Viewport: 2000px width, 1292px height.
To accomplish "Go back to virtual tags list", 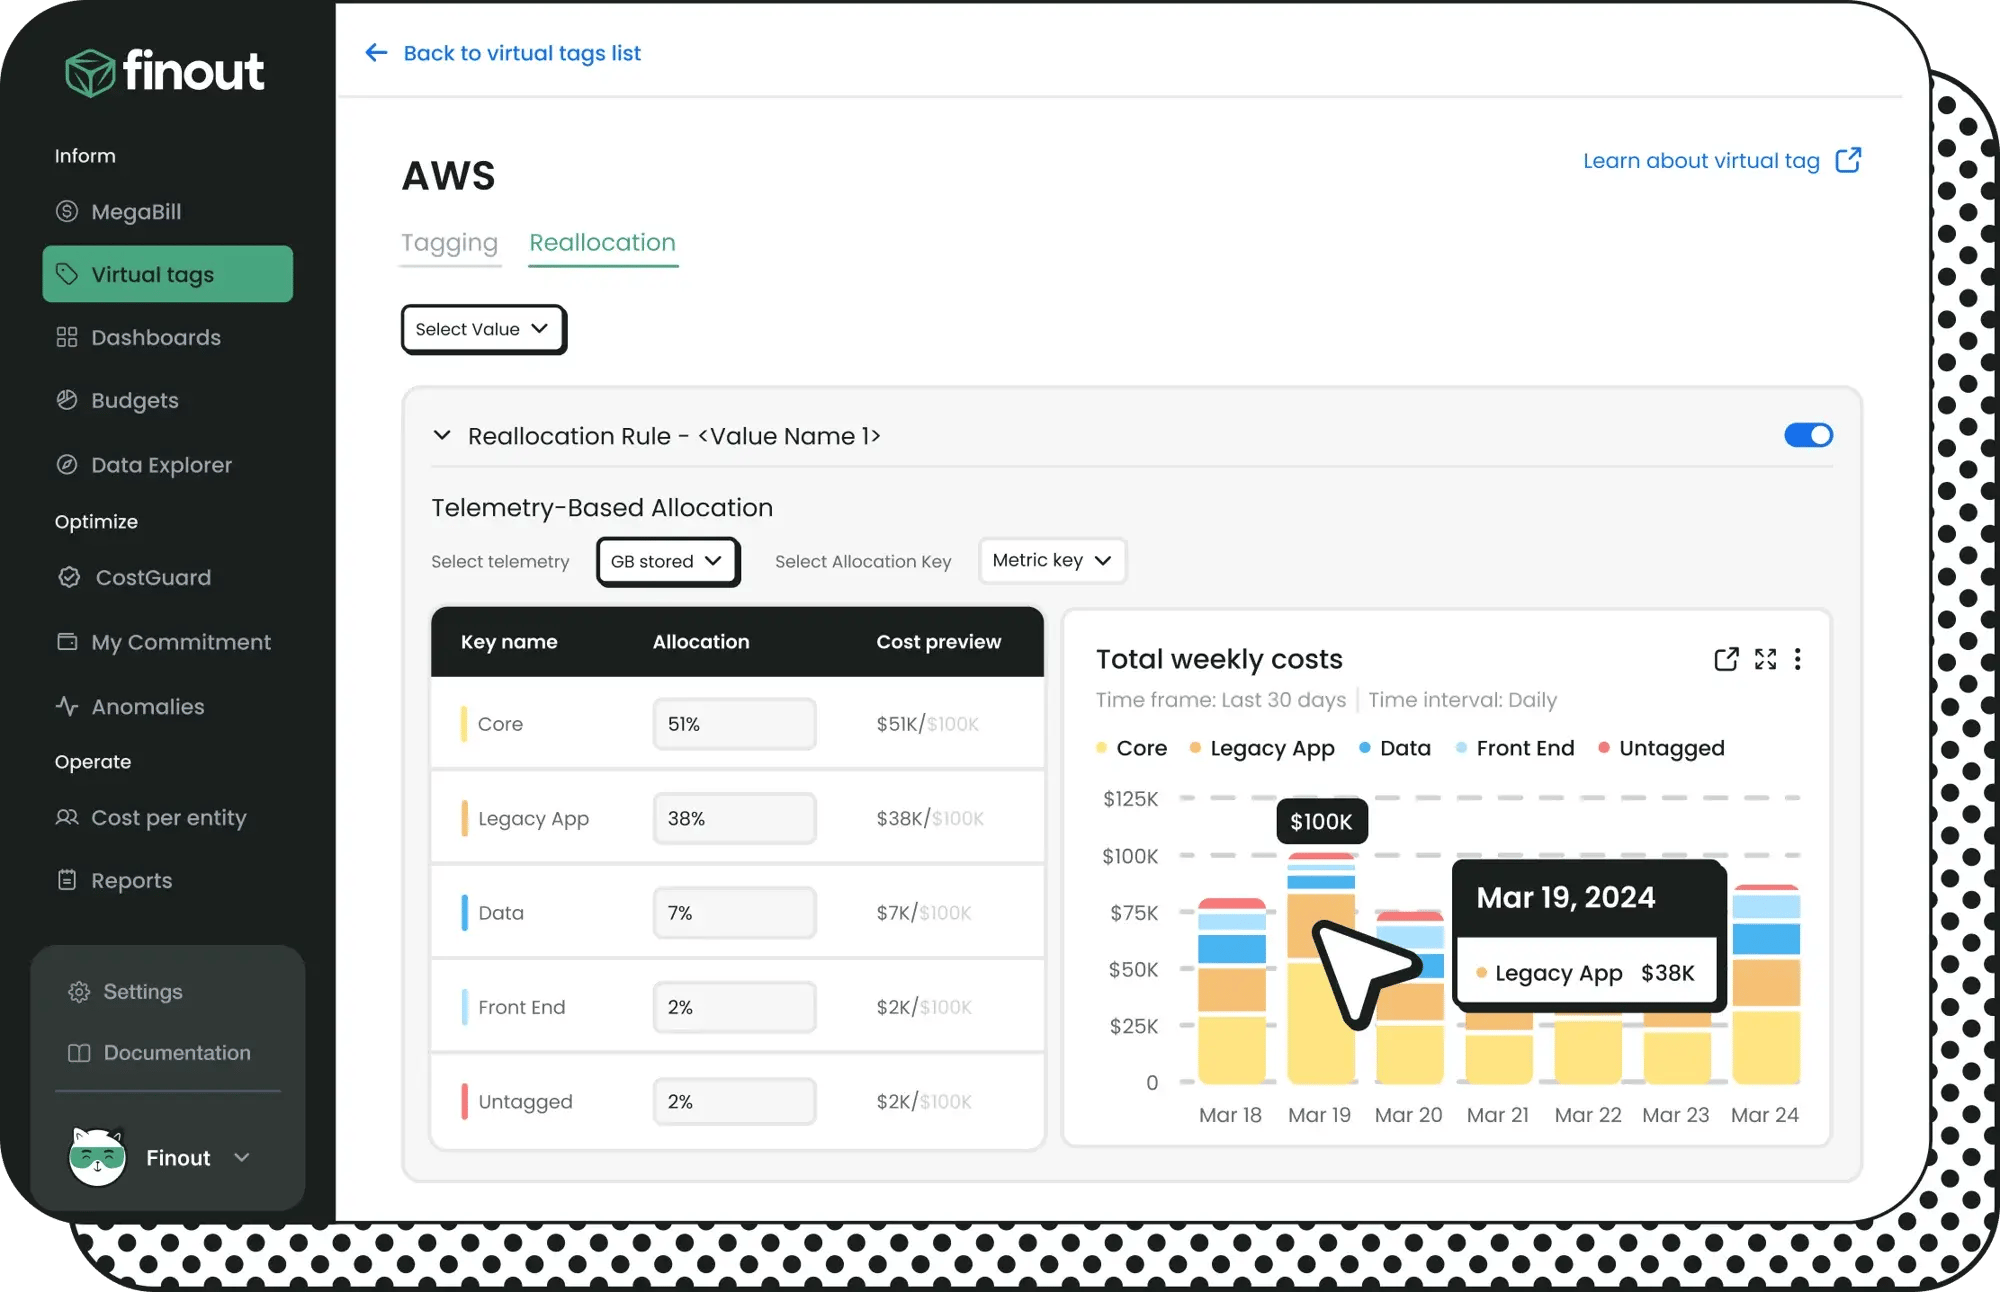I will coord(522,52).
